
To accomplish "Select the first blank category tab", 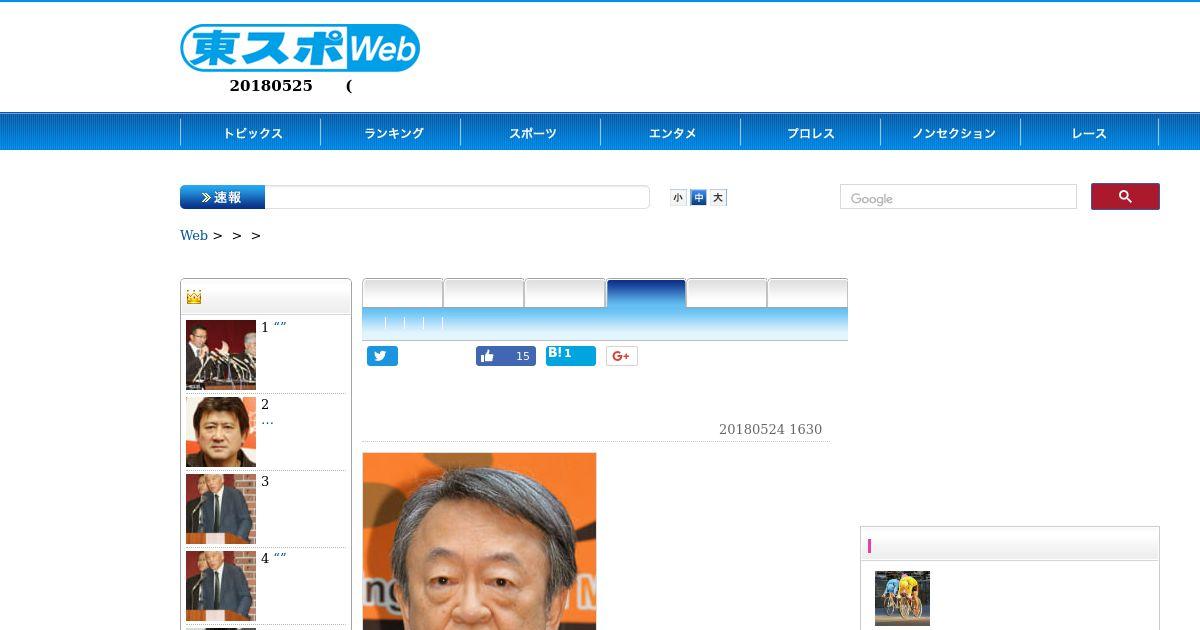I will (x=402, y=293).
